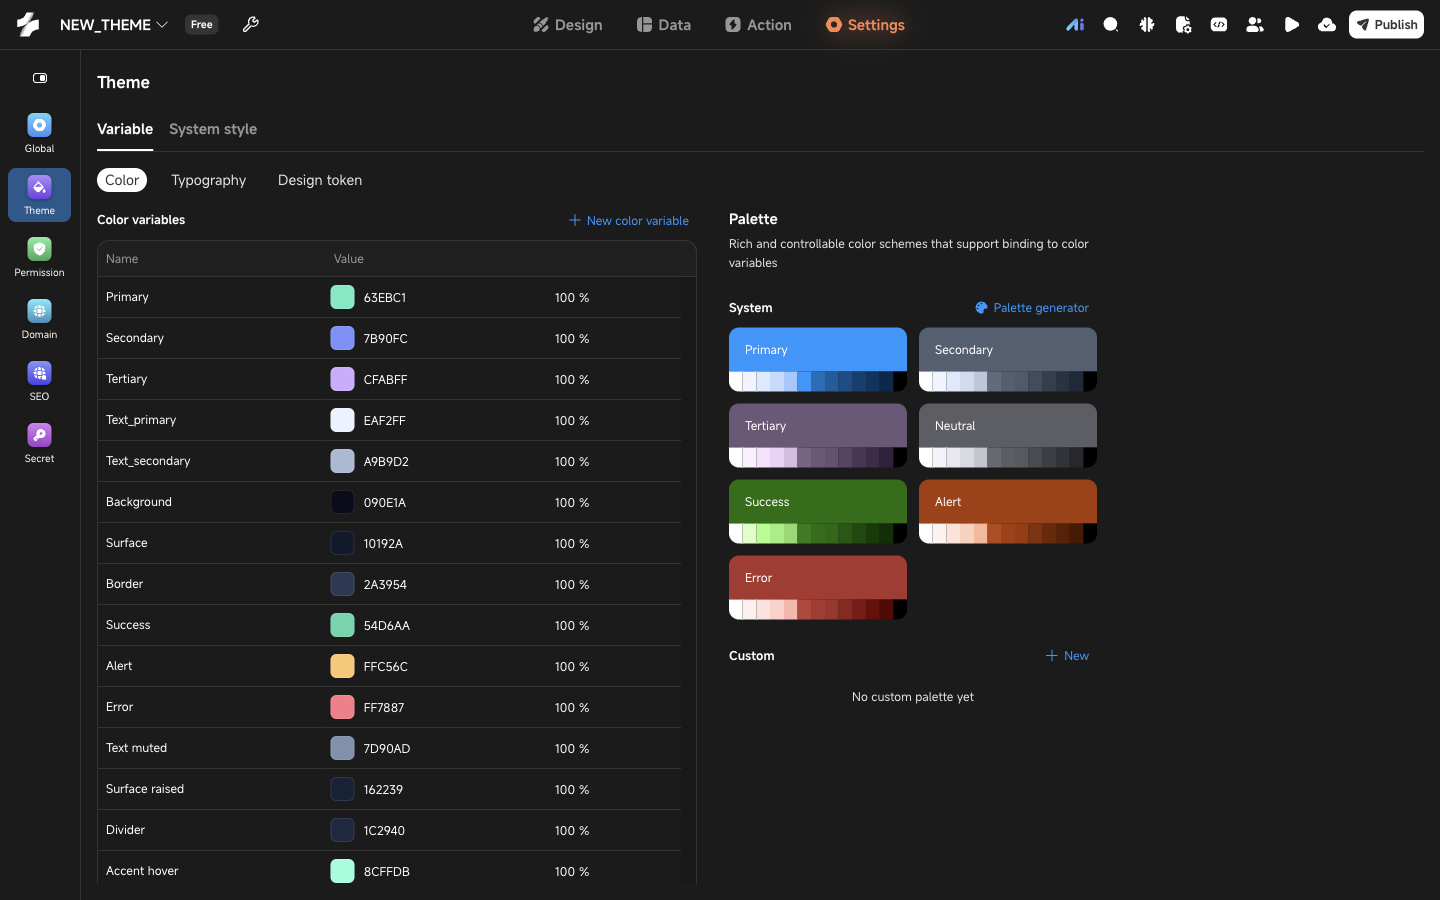This screenshot has width=1440, height=900.
Task: Select the Success system palette card
Action: 818,511
